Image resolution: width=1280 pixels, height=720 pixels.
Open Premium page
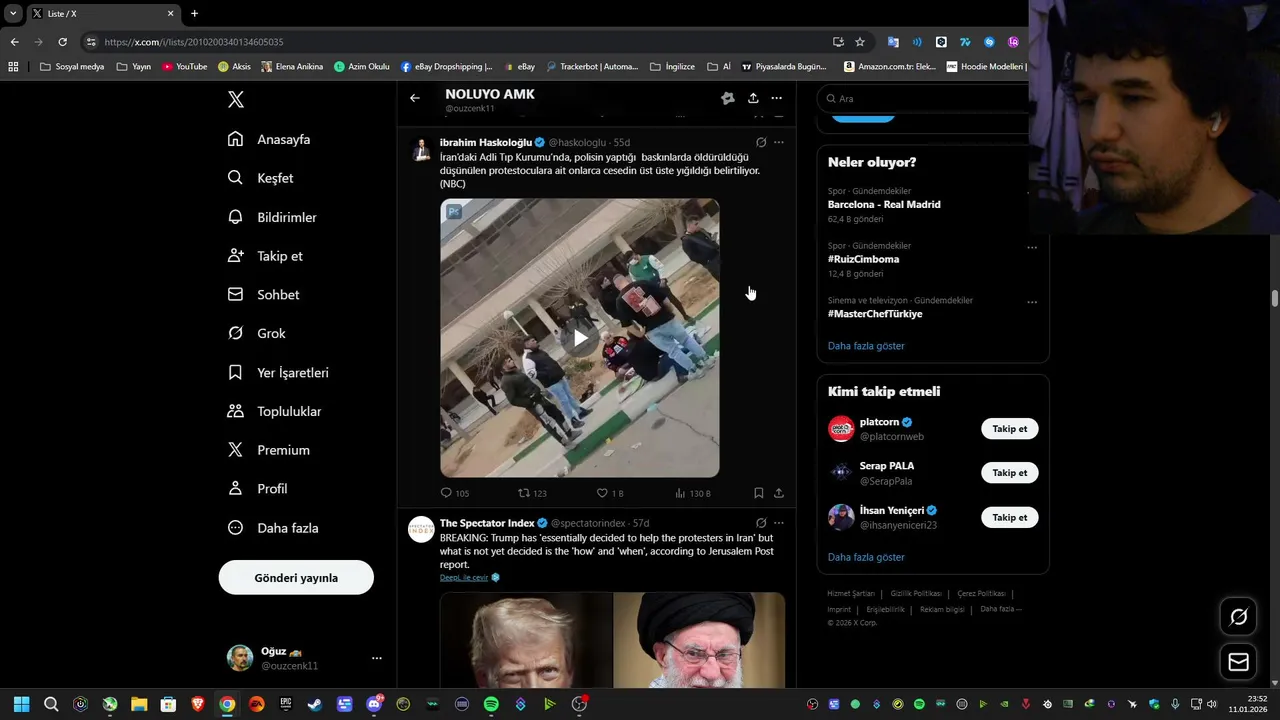(269, 450)
